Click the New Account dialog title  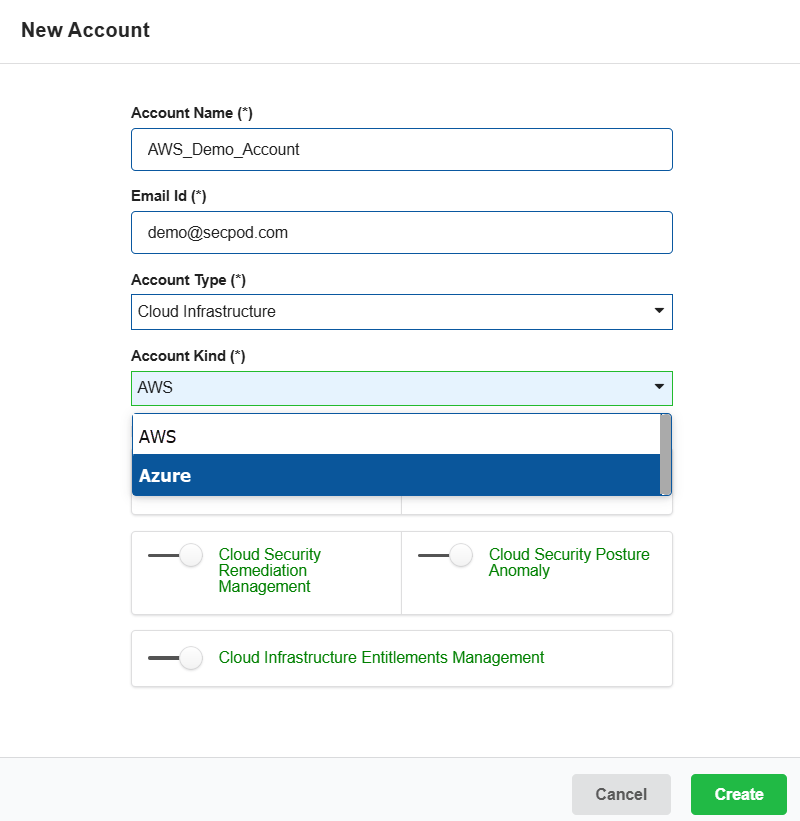[85, 30]
